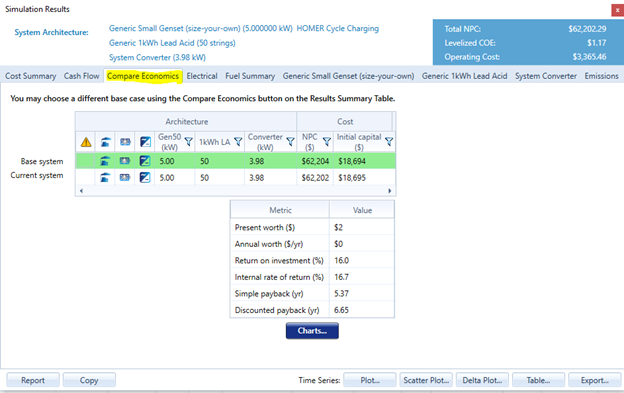Click the Operating Cost value $3,365.46
This screenshot has height=393, width=624.
[x=589, y=56]
